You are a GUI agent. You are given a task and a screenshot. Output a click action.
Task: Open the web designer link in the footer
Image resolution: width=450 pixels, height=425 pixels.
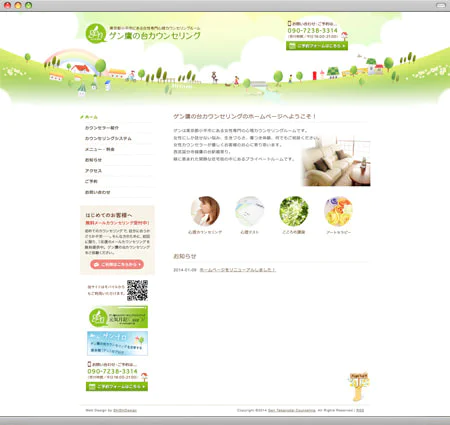point(125,410)
